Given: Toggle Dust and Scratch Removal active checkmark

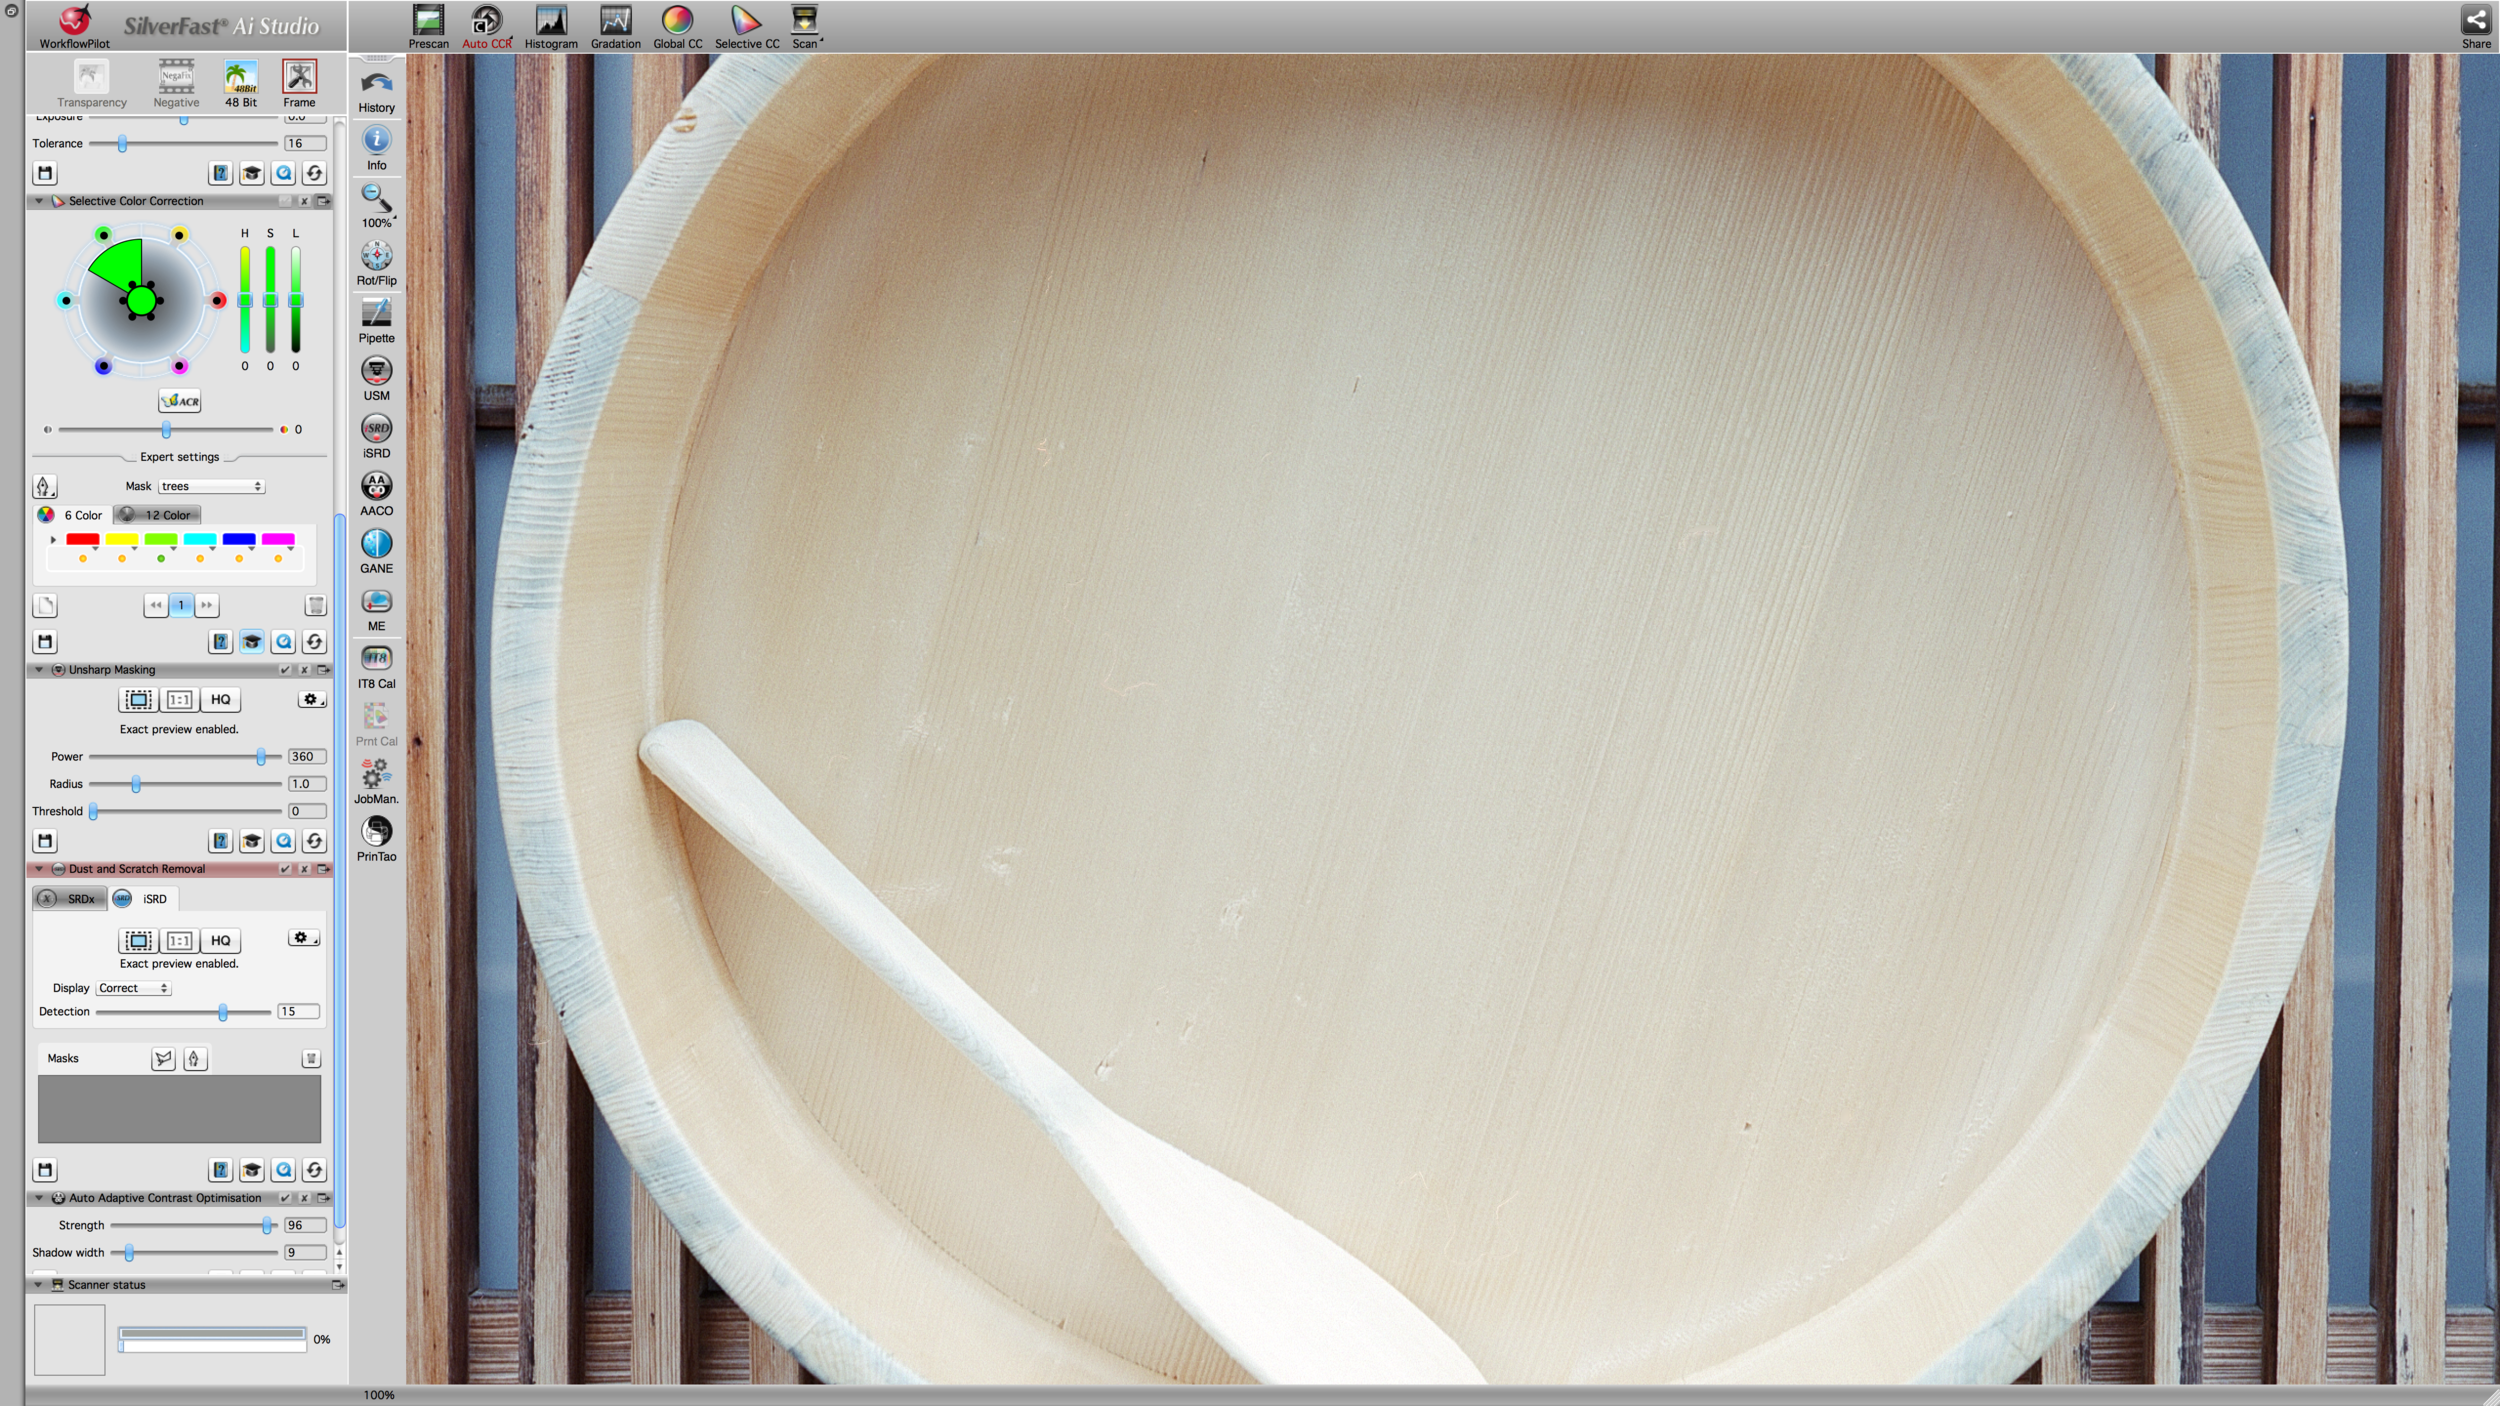Looking at the screenshot, I should coord(285,869).
